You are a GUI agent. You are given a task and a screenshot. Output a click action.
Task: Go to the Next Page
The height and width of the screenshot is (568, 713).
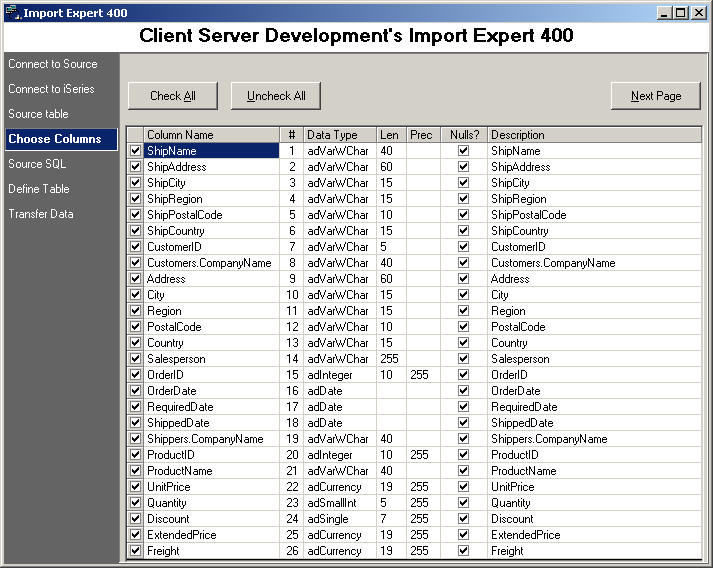(656, 96)
